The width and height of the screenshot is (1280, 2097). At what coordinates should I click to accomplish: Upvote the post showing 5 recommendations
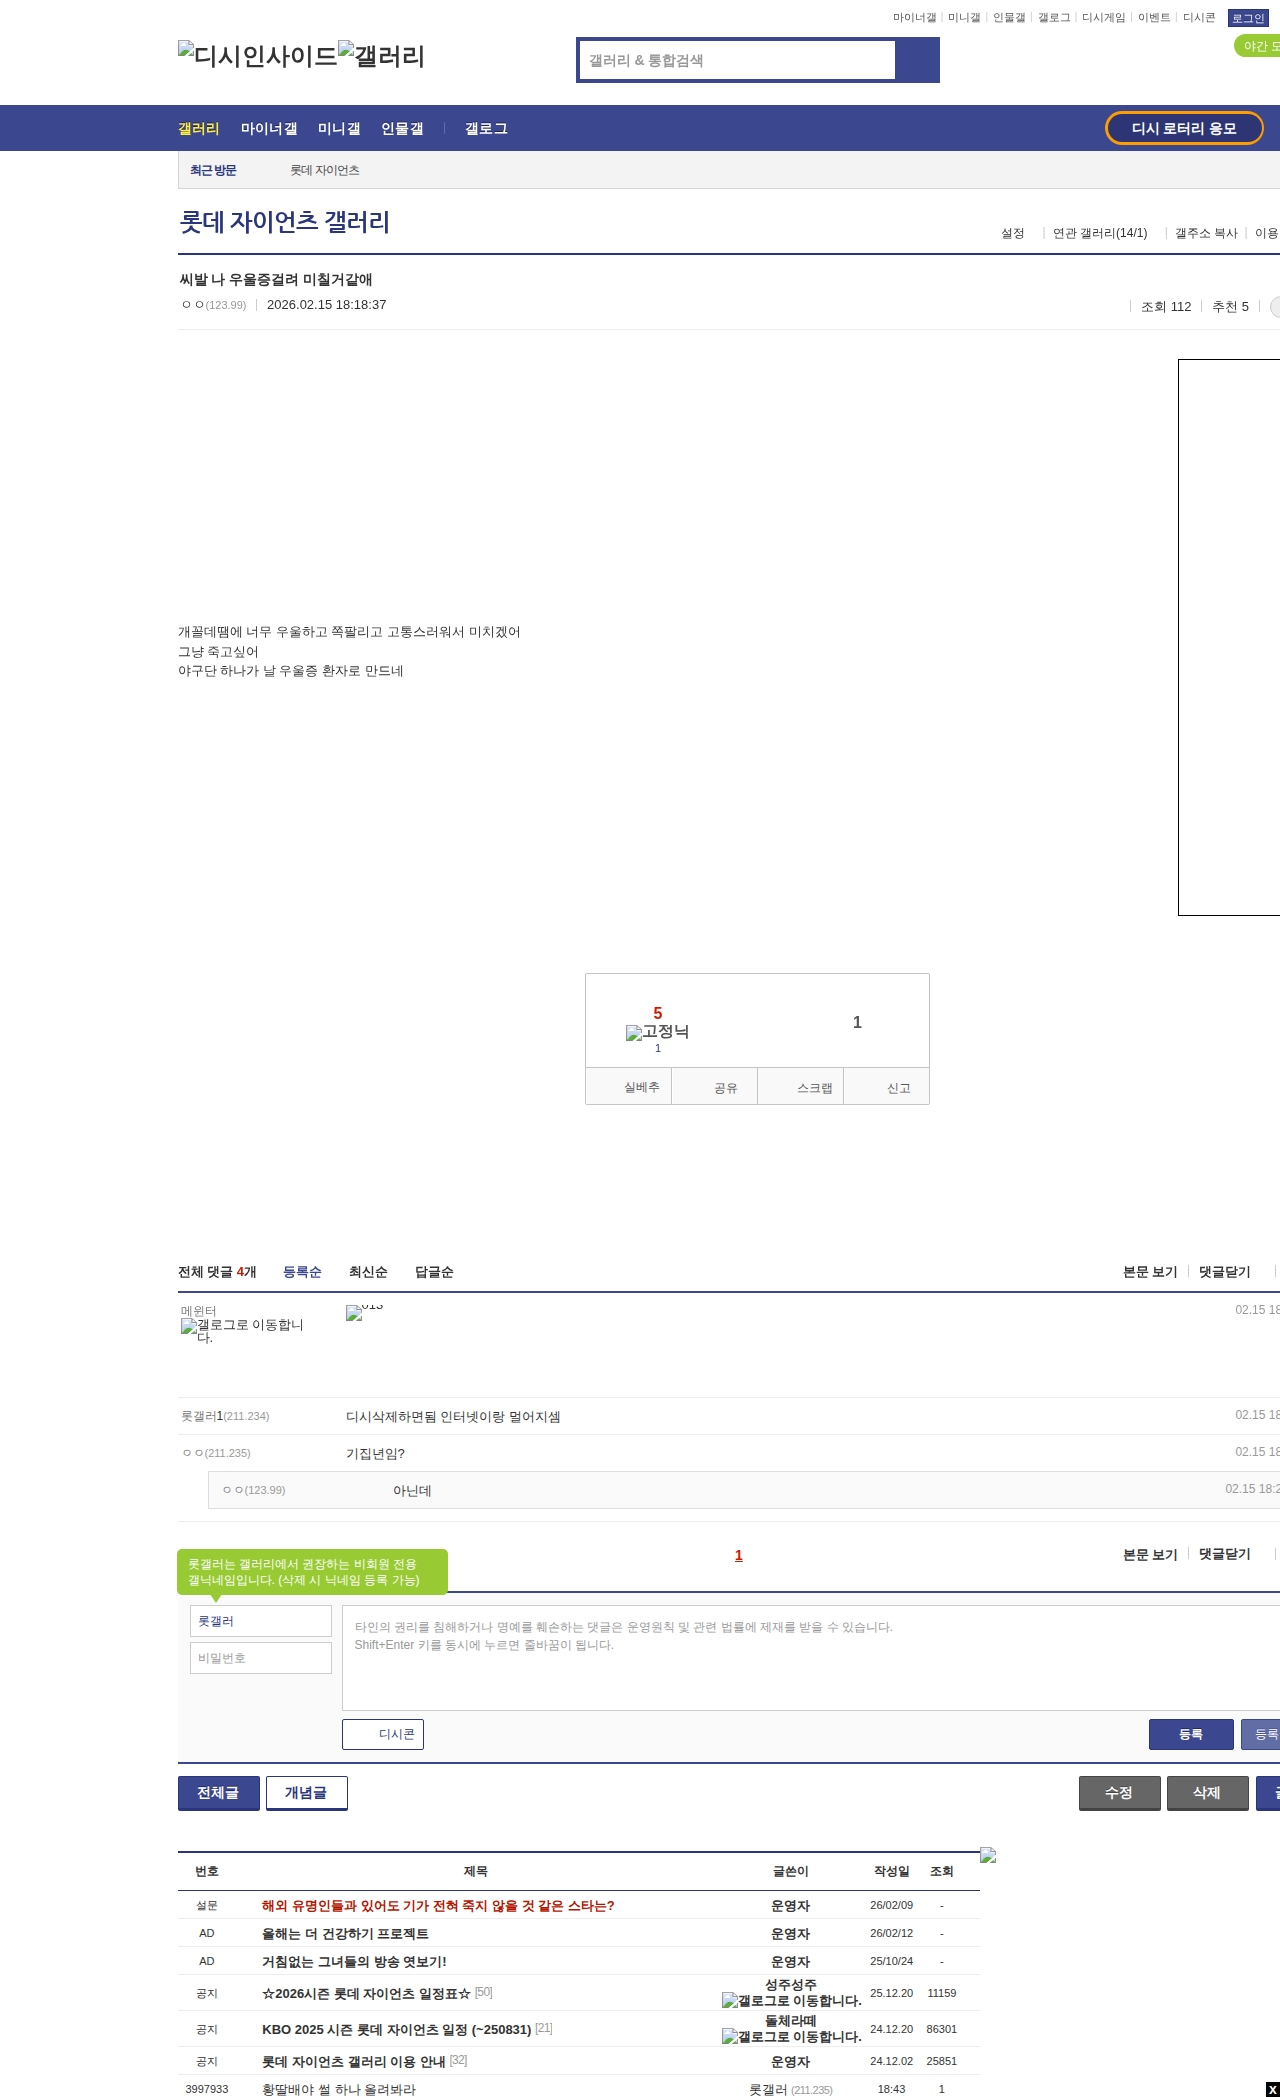pyautogui.click(x=658, y=1014)
